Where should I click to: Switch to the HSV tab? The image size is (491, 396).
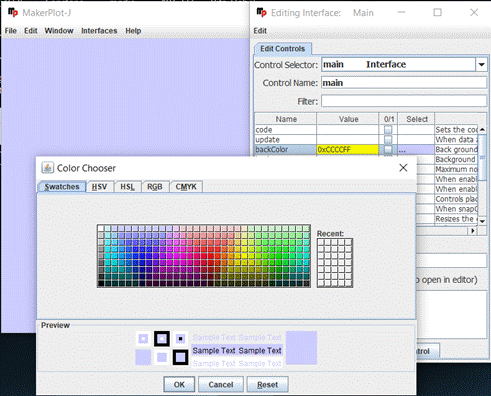99,187
